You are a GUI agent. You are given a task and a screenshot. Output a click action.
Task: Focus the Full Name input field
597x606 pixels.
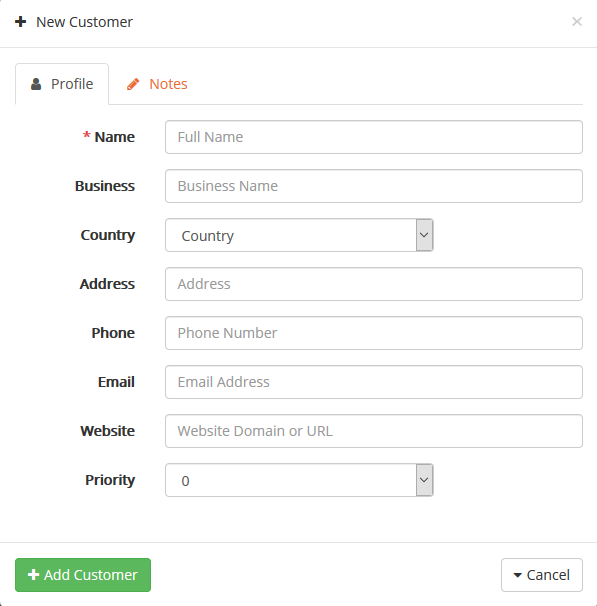coord(374,137)
